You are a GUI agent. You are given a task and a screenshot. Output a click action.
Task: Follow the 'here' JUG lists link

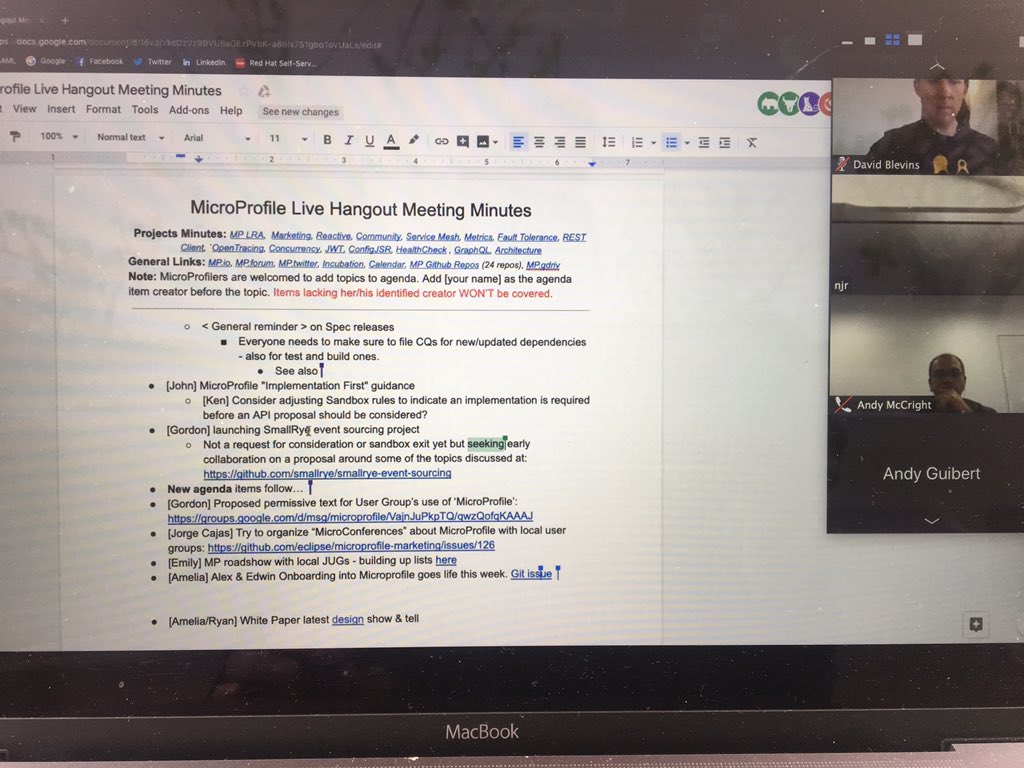(x=446, y=560)
